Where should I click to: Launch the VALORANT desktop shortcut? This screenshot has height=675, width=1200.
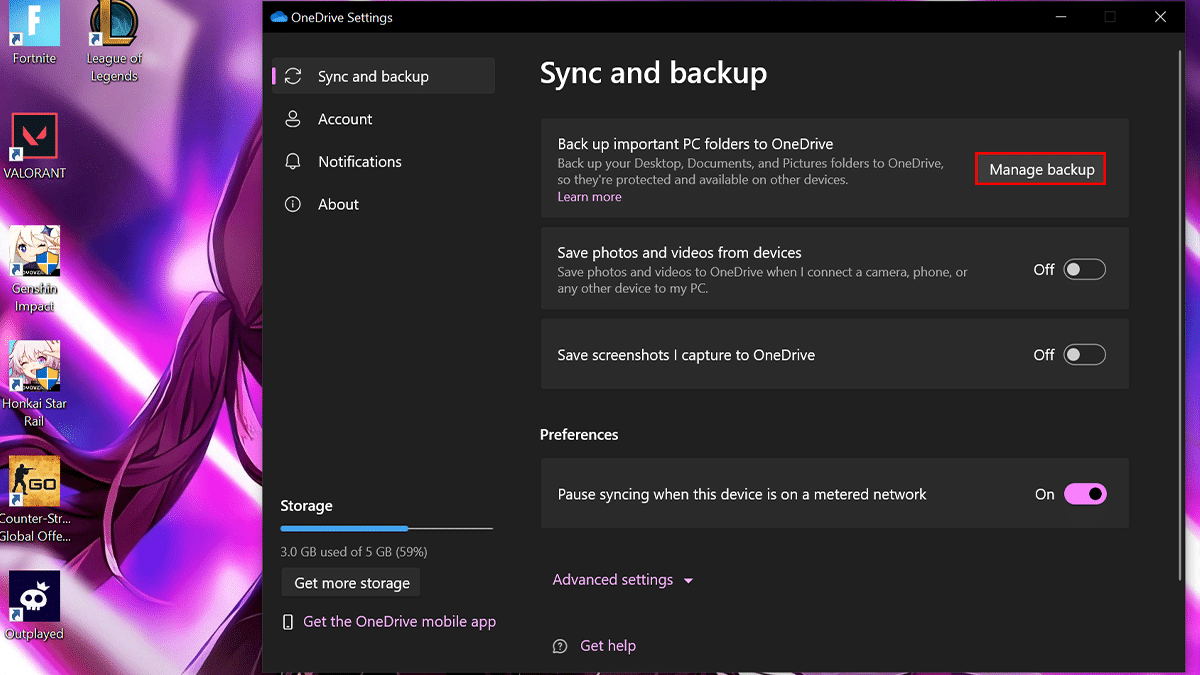pyautogui.click(x=34, y=138)
